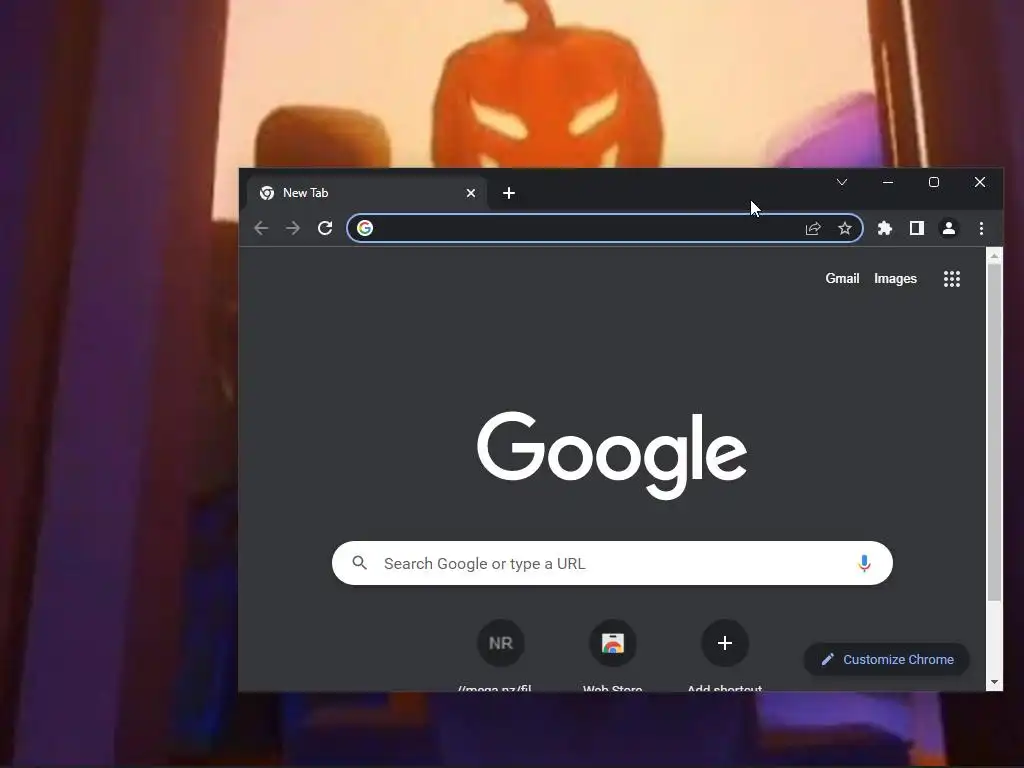The width and height of the screenshot is (1024, 768).
Task: Start voice search with microphone
Action: pos(864,563)
